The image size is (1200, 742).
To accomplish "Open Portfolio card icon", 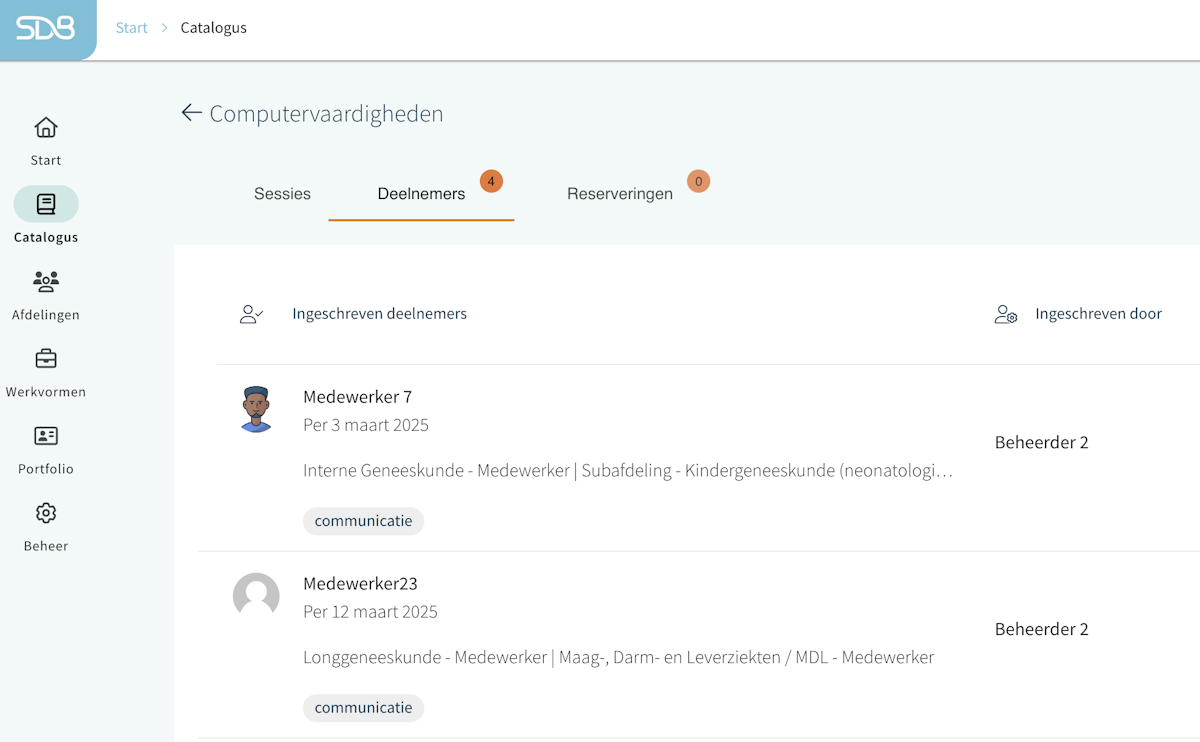I will click(x=46, y=435).
